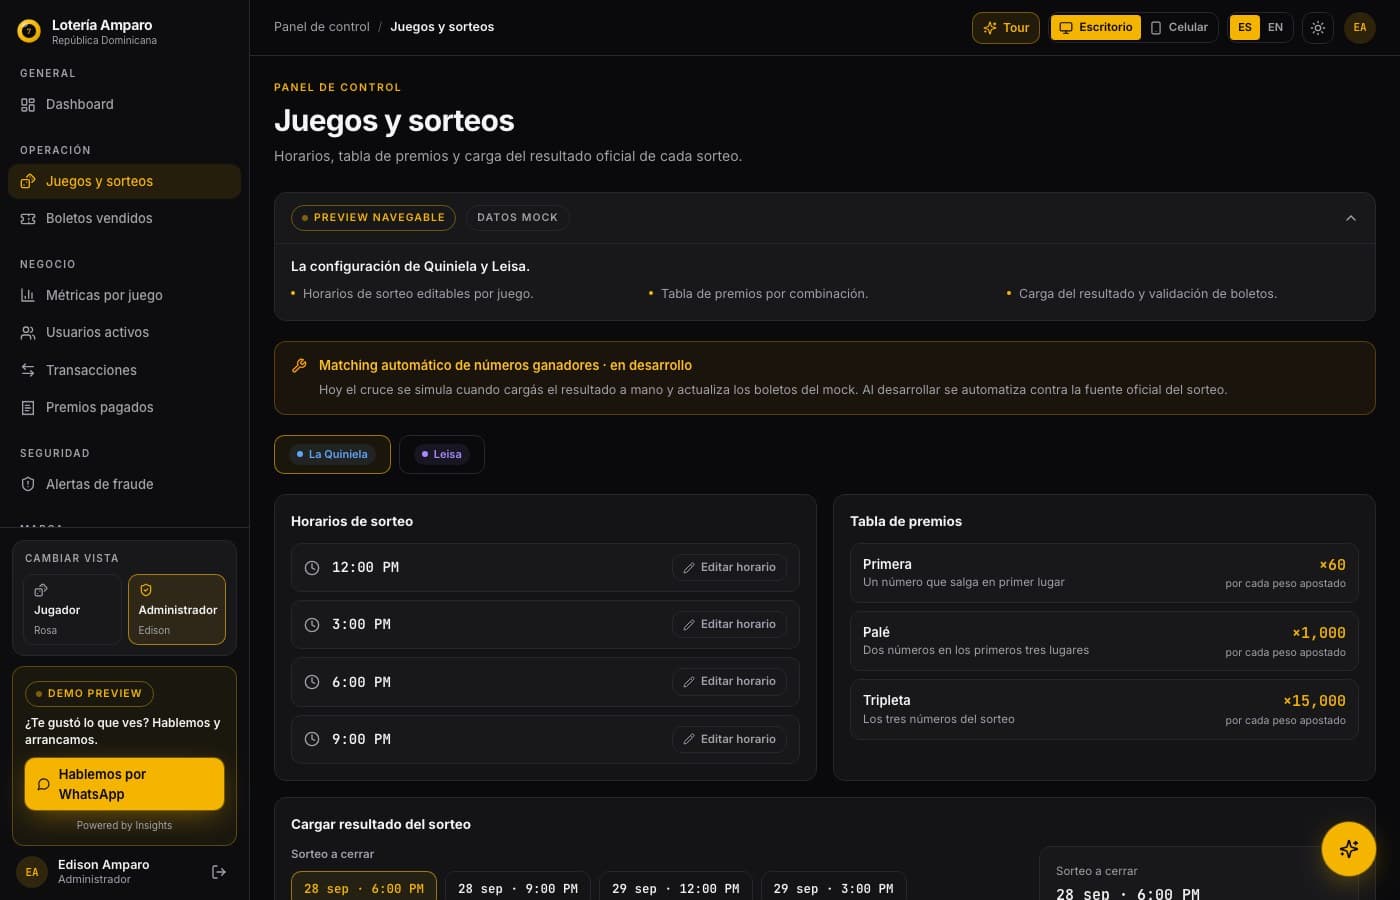Viewport: 1400px width, 900px height.
Task: Click the Primera prize row
Action: coord(1104,573)
